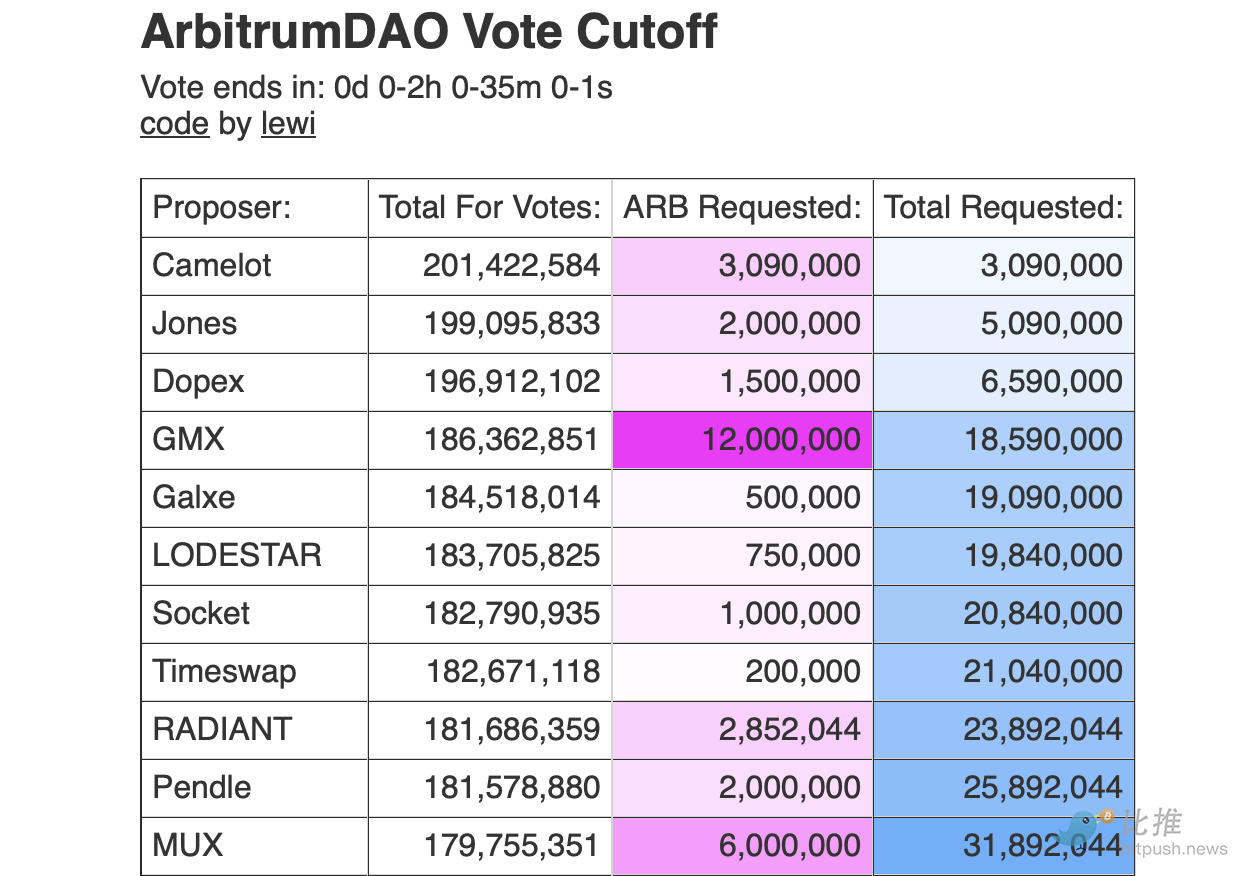Click Jones's 199,095,833 votes cell
The height and width of the screenshot is (876, 1248).
(x=511, y=324)
